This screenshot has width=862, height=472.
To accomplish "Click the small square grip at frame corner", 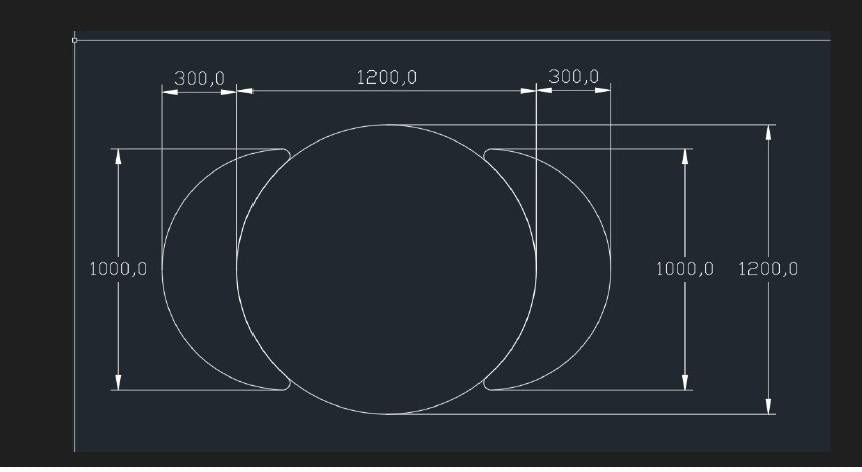I will point(75,40).
